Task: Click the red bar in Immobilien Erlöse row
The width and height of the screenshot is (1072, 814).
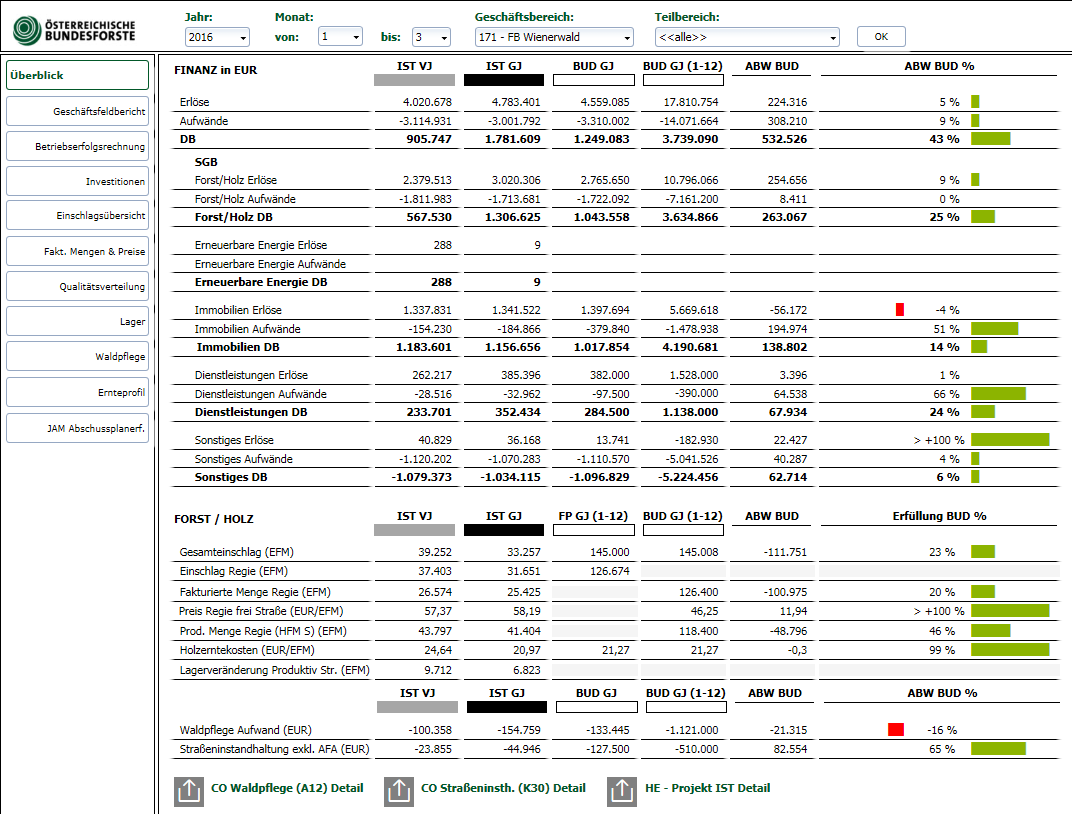Action: click(900, 310)
